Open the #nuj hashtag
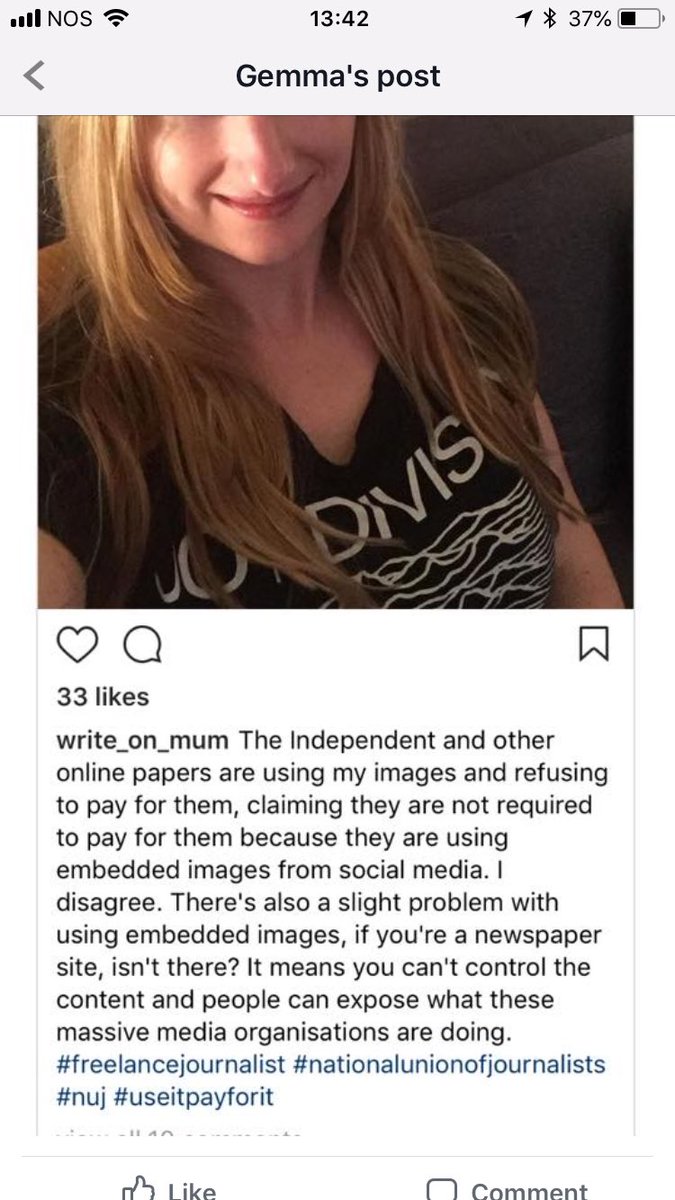This screenshot has width=675, height=1200. 78,1097
